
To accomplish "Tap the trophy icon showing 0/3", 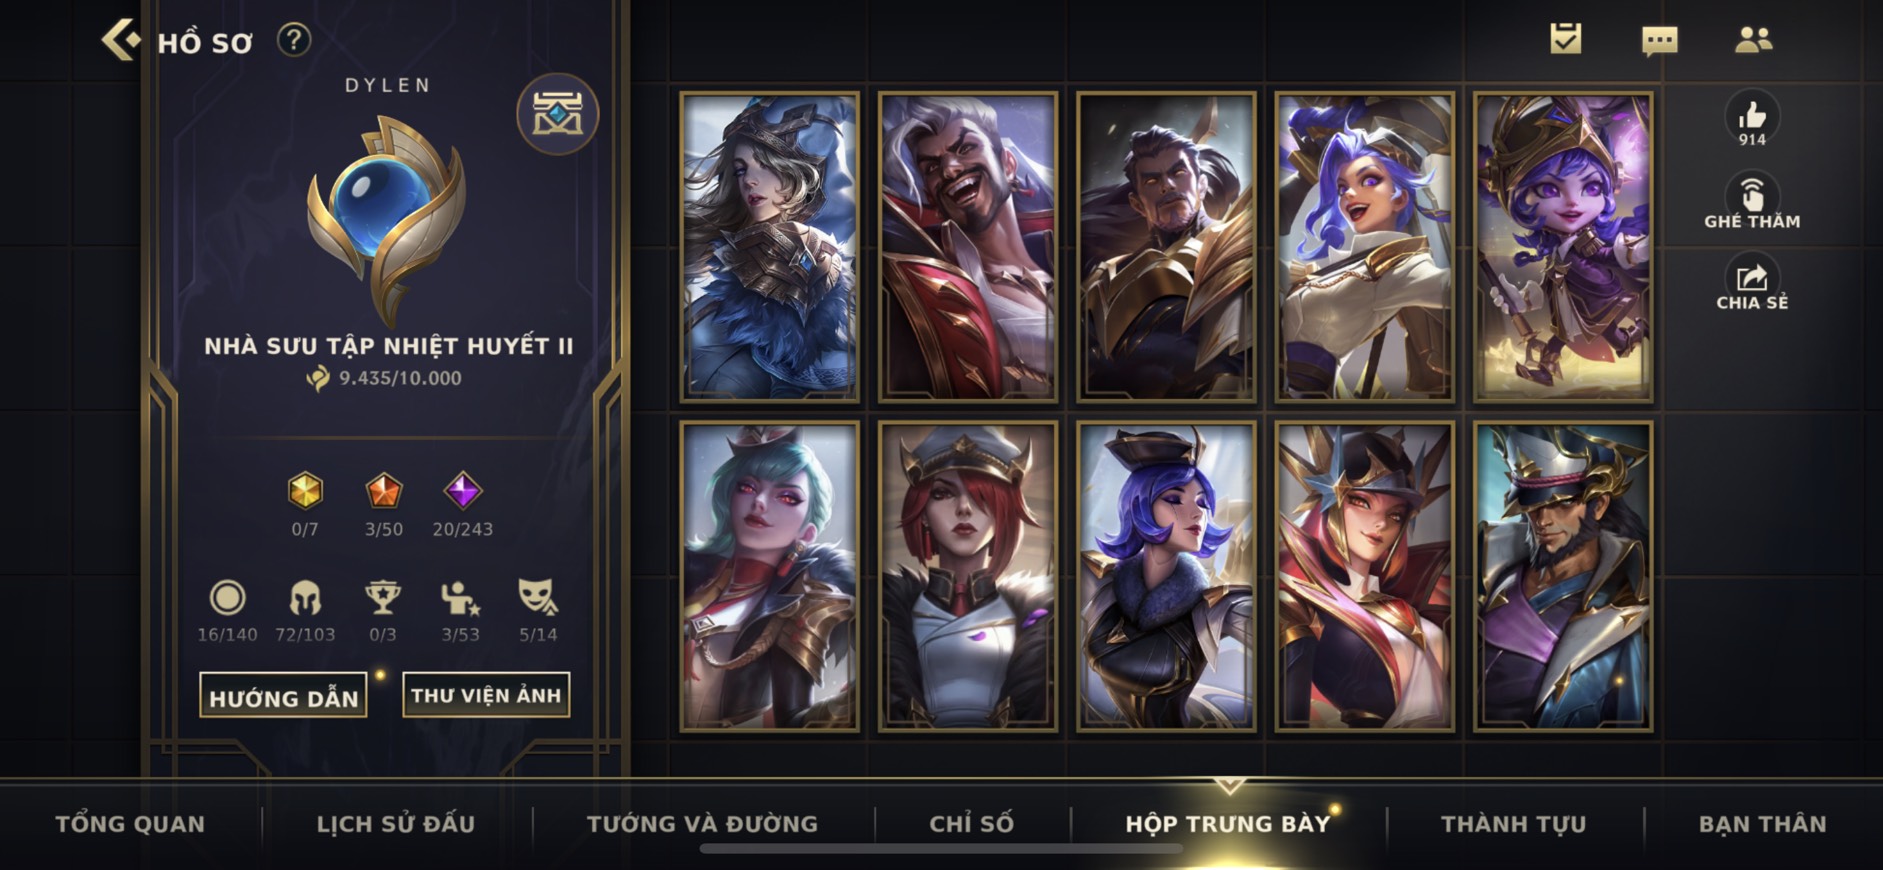I will (382, 598).
